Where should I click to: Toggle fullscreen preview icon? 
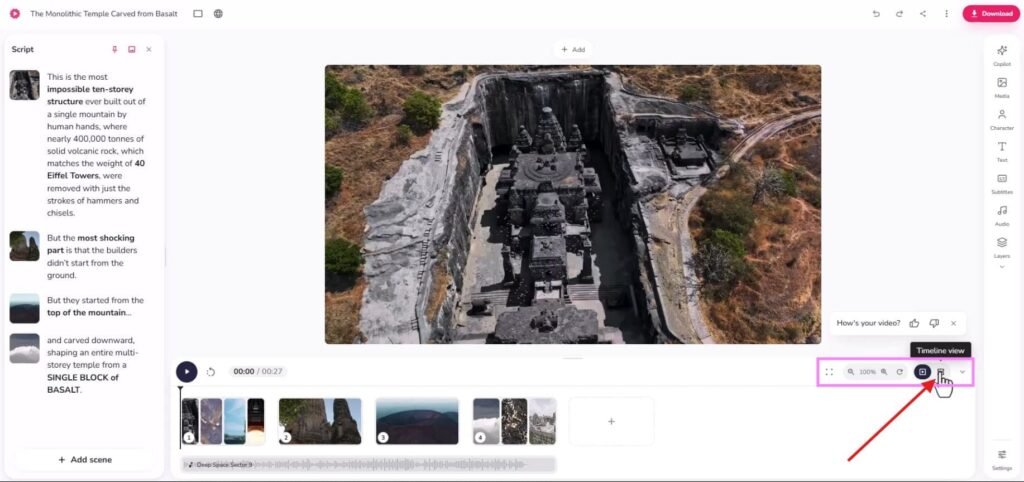click(x=829, y=372)
